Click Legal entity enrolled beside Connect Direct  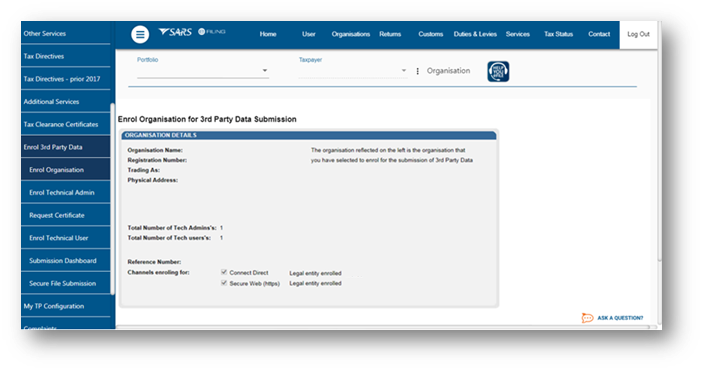point(315,273)
